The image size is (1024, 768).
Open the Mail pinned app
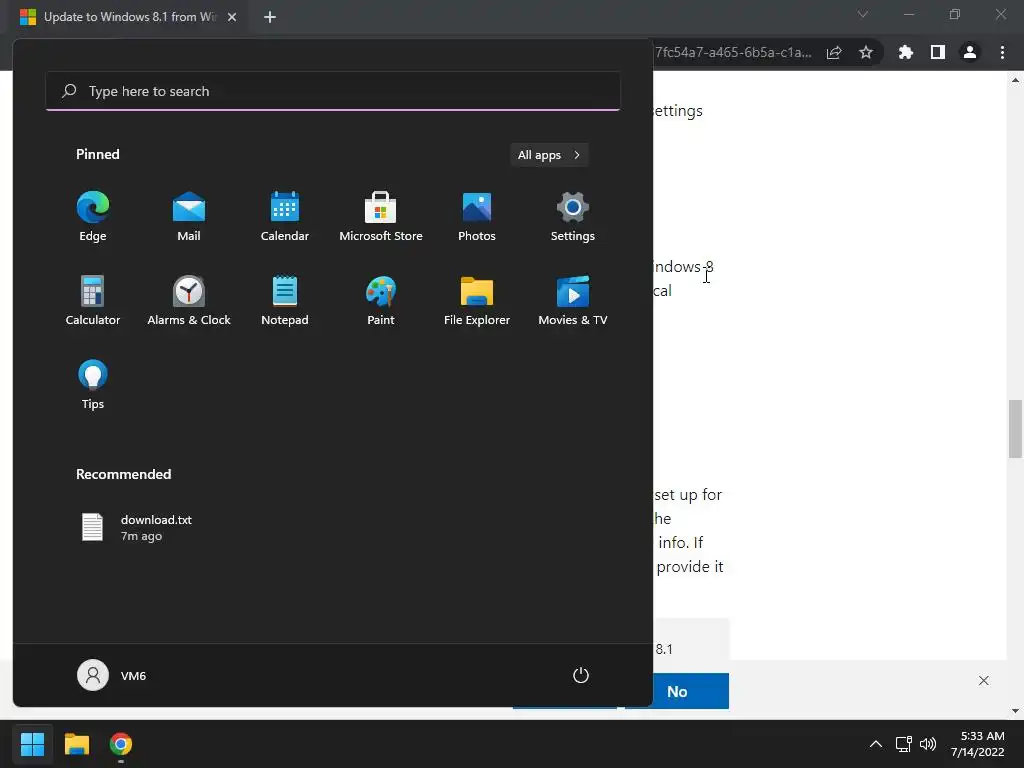pos(189,217)
